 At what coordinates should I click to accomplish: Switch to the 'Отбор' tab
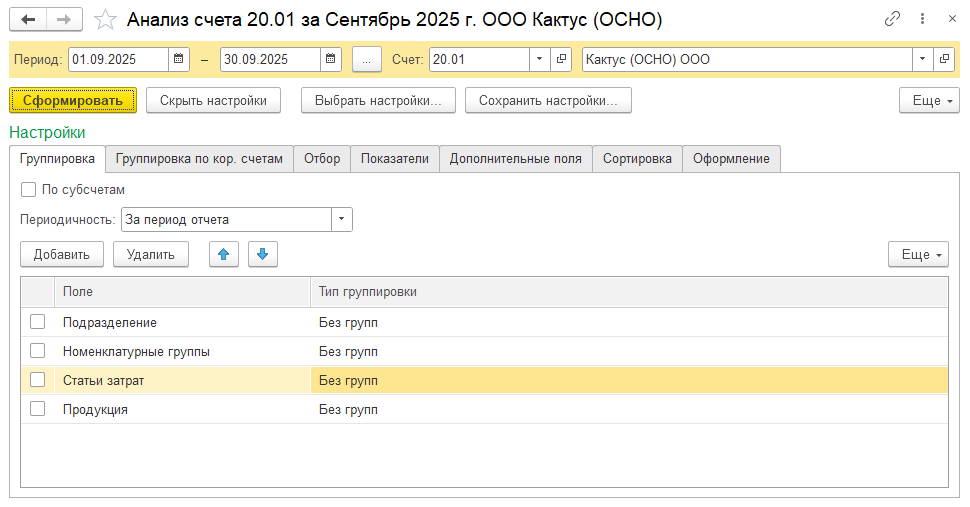tap(322, 158)
